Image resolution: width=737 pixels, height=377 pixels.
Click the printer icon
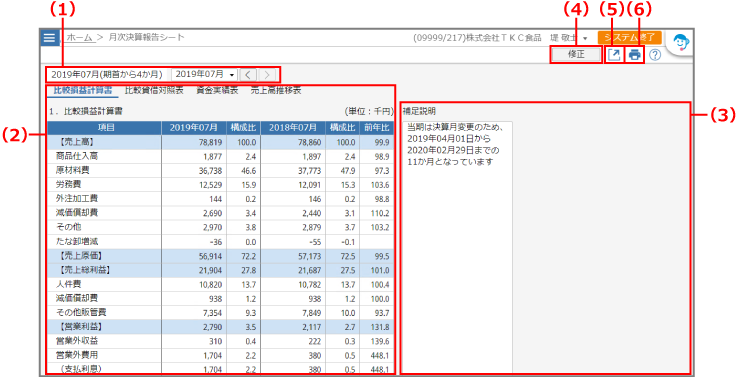pos(635,55)
